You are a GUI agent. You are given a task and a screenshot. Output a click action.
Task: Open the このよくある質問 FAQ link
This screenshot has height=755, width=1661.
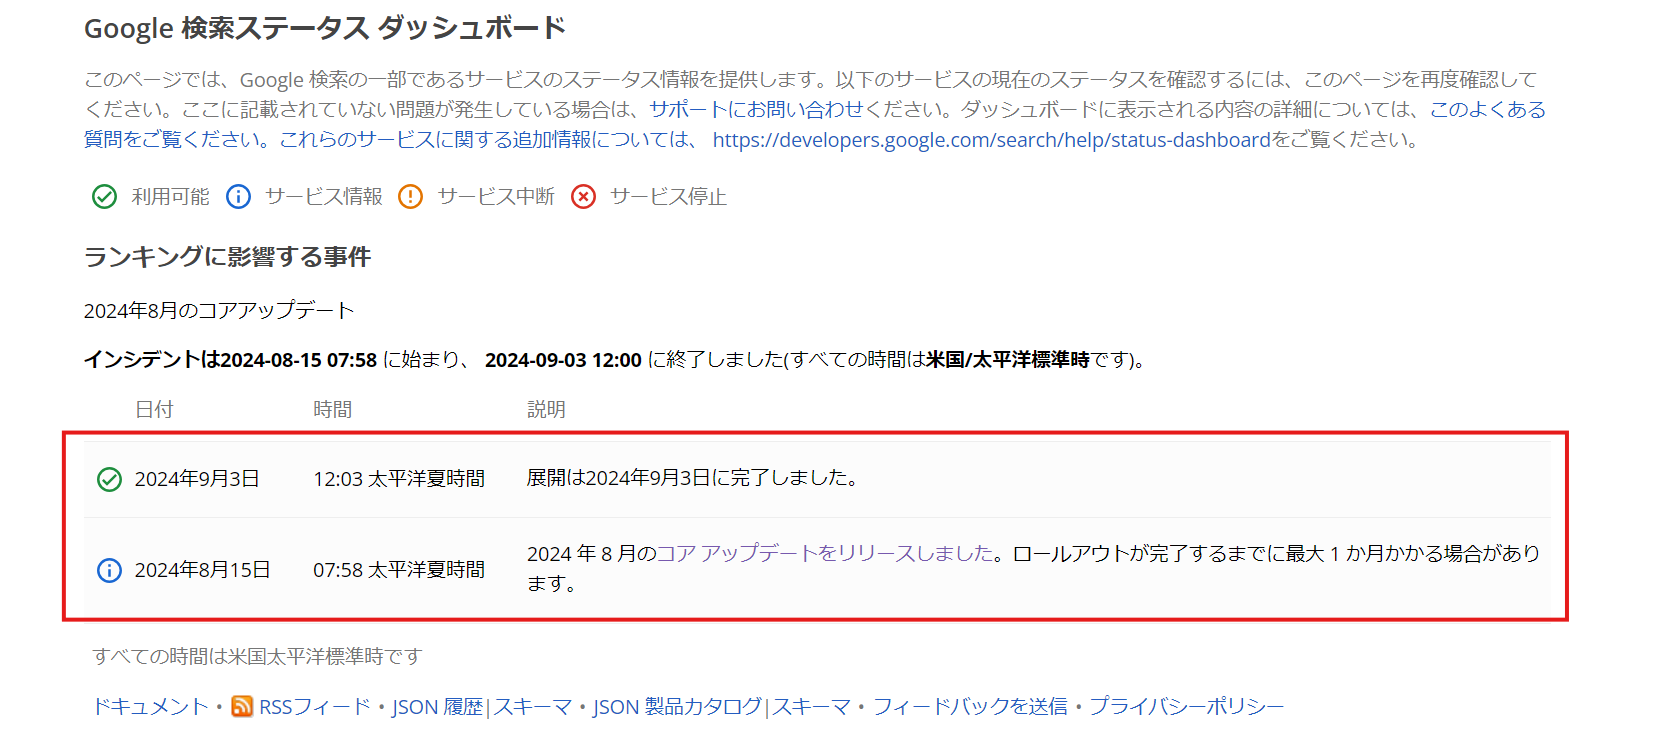[1487, 109]
